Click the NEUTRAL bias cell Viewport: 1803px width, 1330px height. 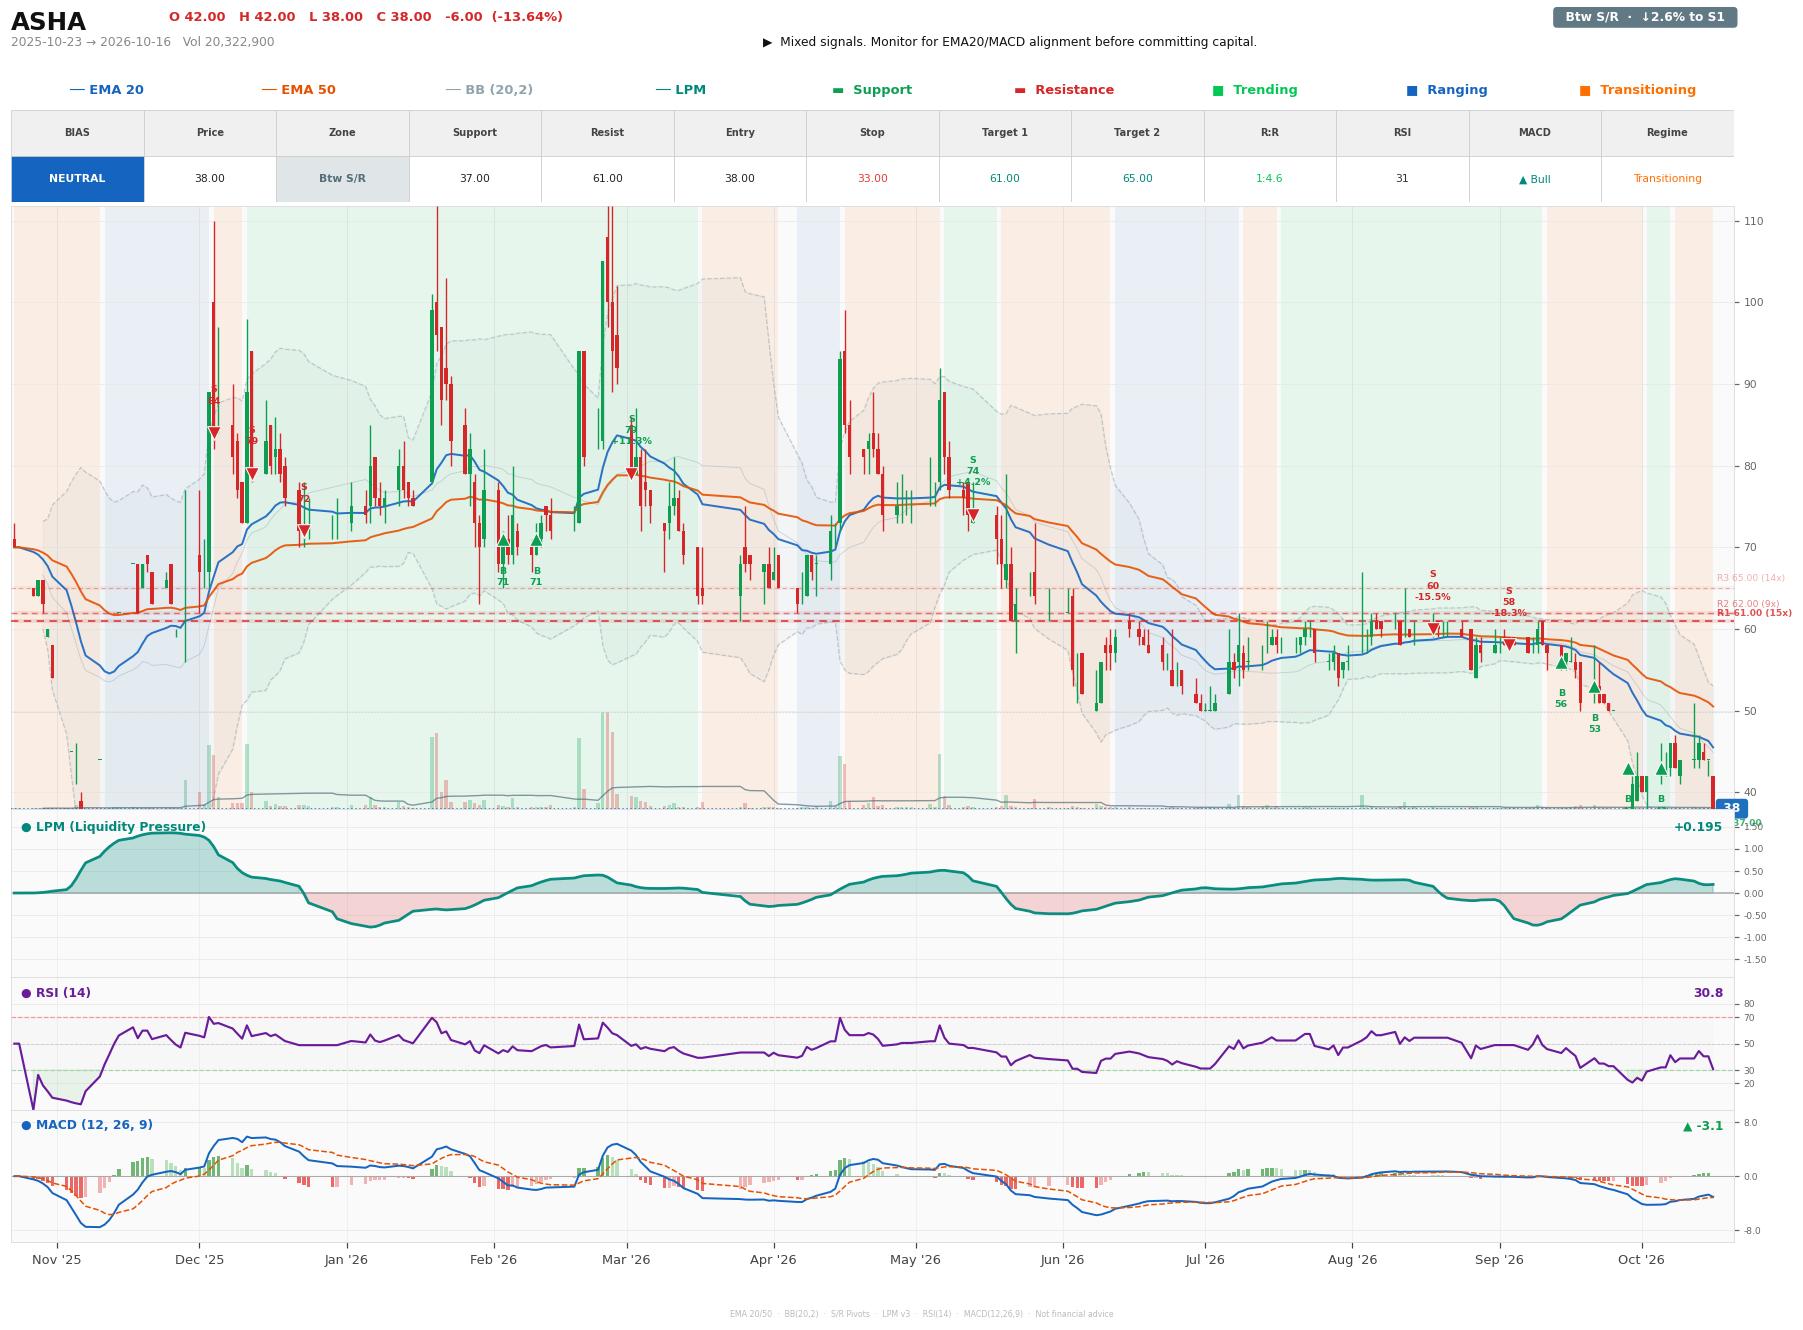tap(77, 179)
